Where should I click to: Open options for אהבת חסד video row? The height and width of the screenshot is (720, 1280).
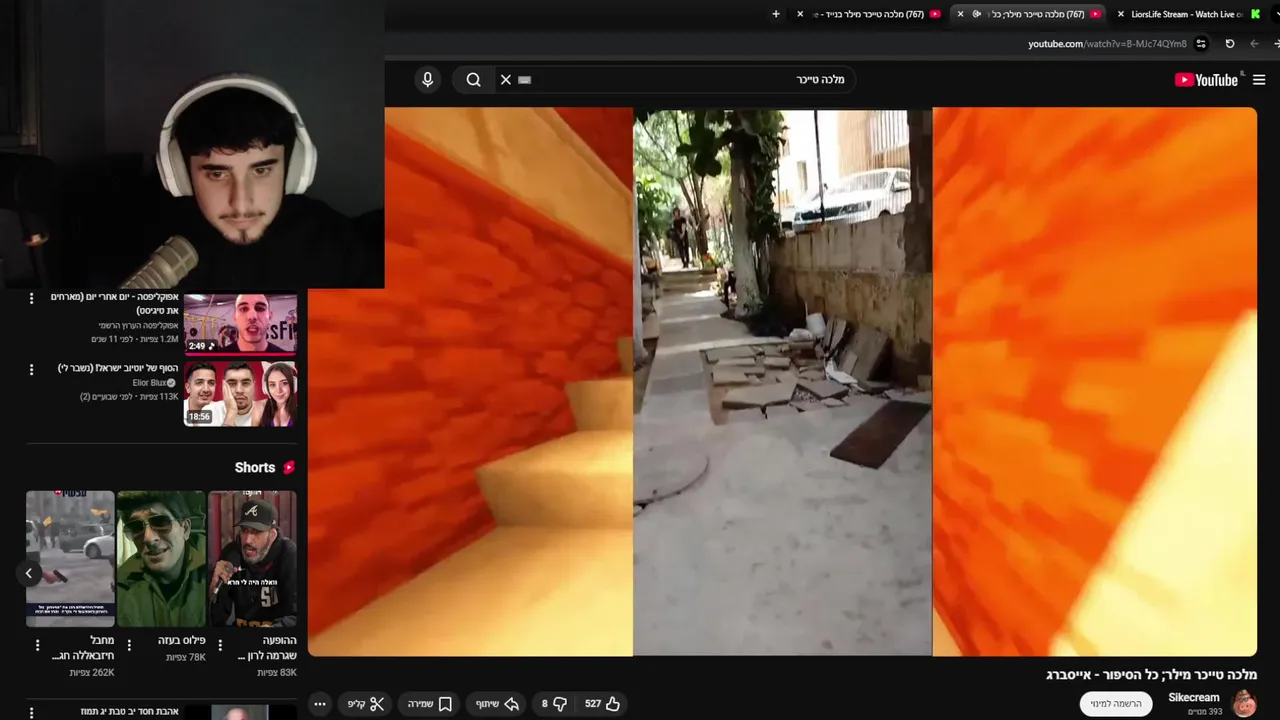click(31, 713)
